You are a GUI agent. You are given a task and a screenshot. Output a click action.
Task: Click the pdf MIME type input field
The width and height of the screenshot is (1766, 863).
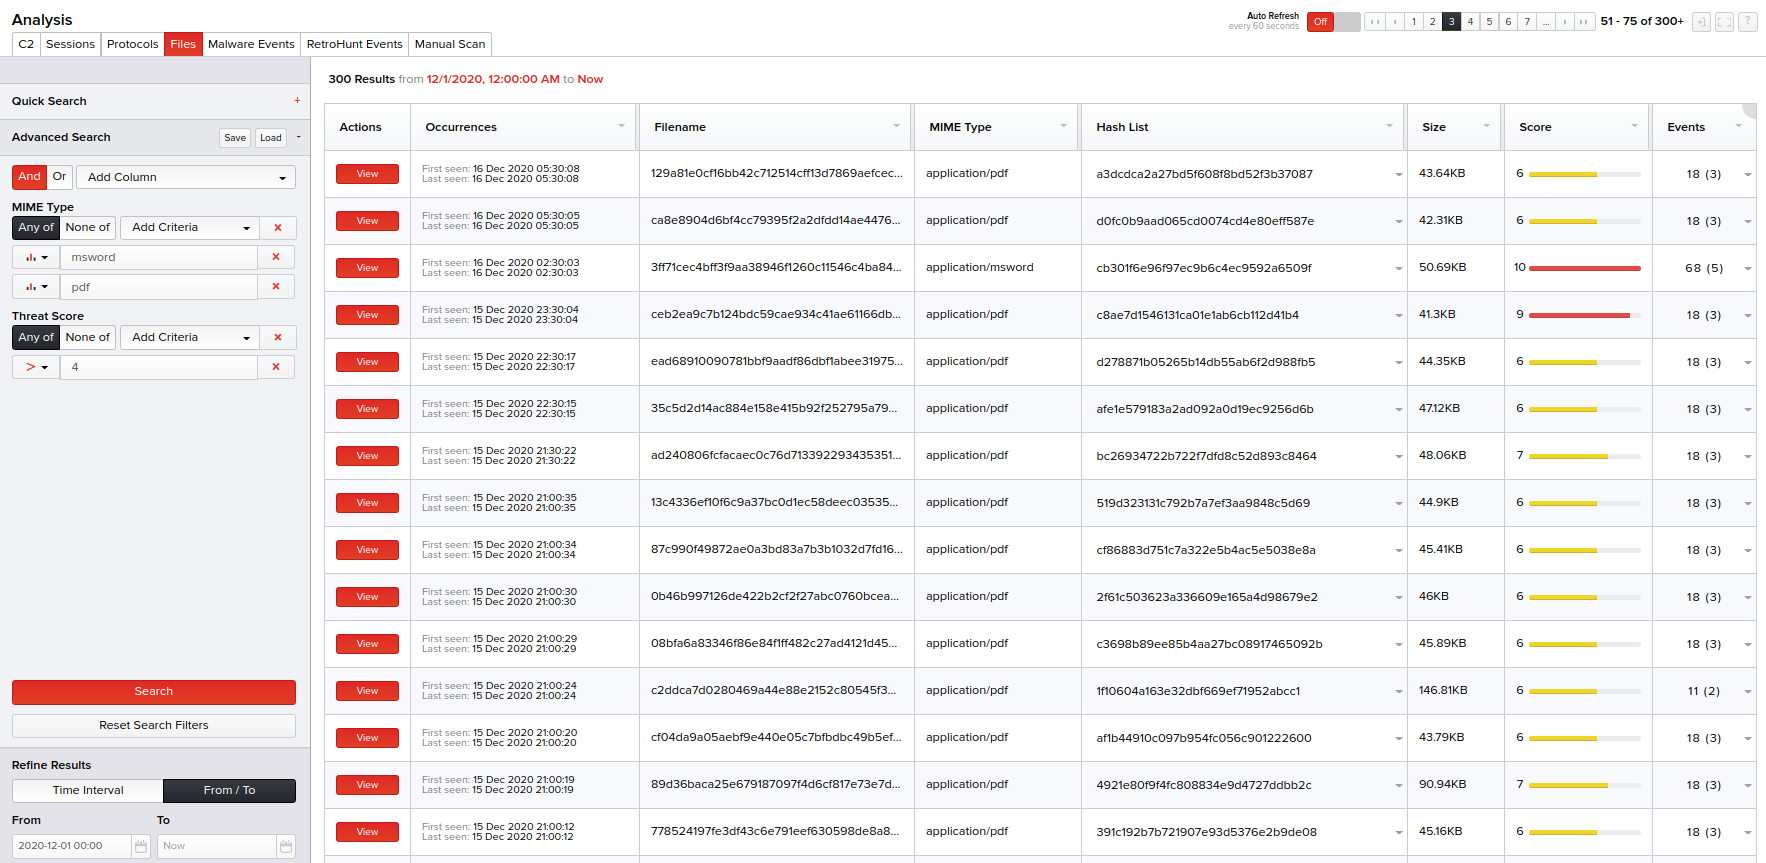[x=159, y=287]
